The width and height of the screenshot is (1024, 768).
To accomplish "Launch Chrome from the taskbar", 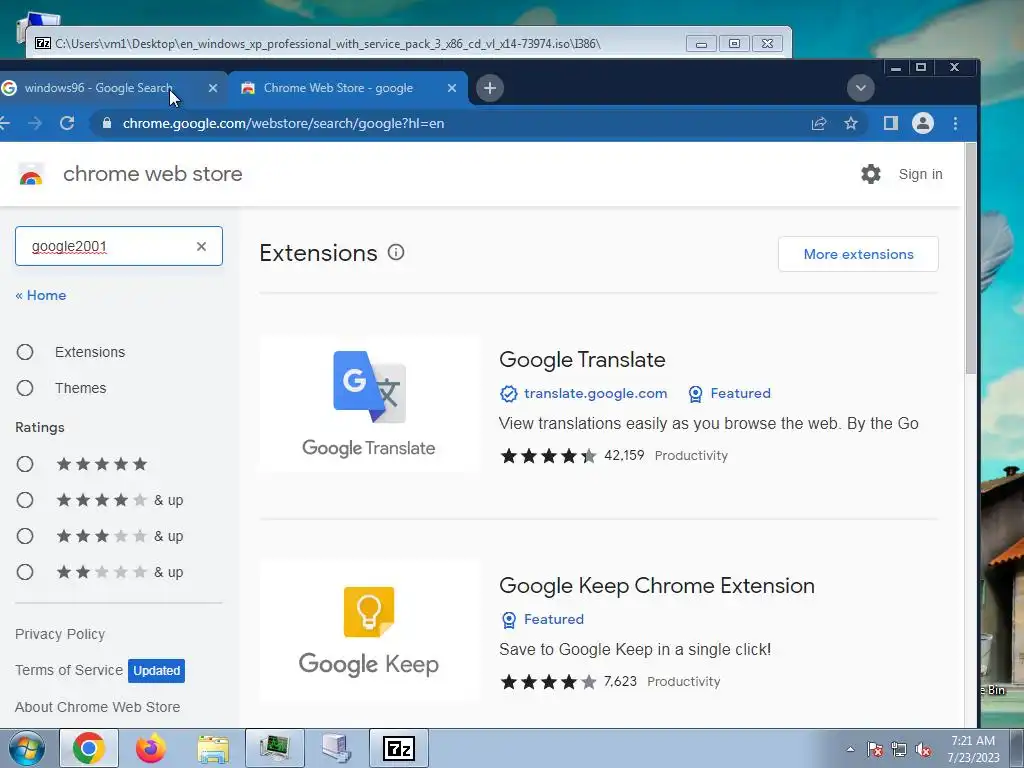I will pyautogui.click(x=89, y=748).
